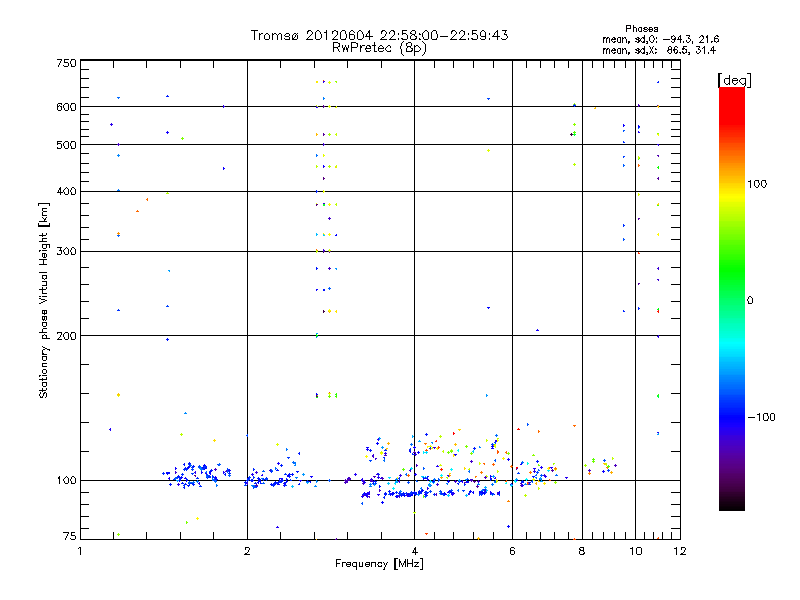Click the plot title 'Tromsø 20120604 22:58:00-22:59:43'
Screen dimensions: 800x600
[379, 35]
